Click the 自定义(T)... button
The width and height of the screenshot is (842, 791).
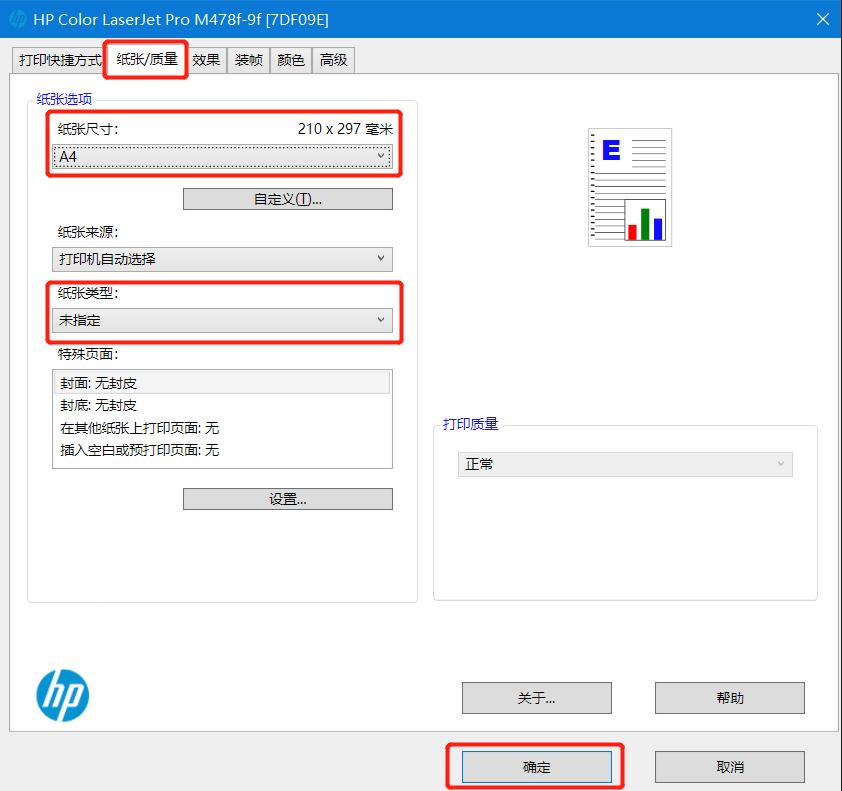pos(287,199)
